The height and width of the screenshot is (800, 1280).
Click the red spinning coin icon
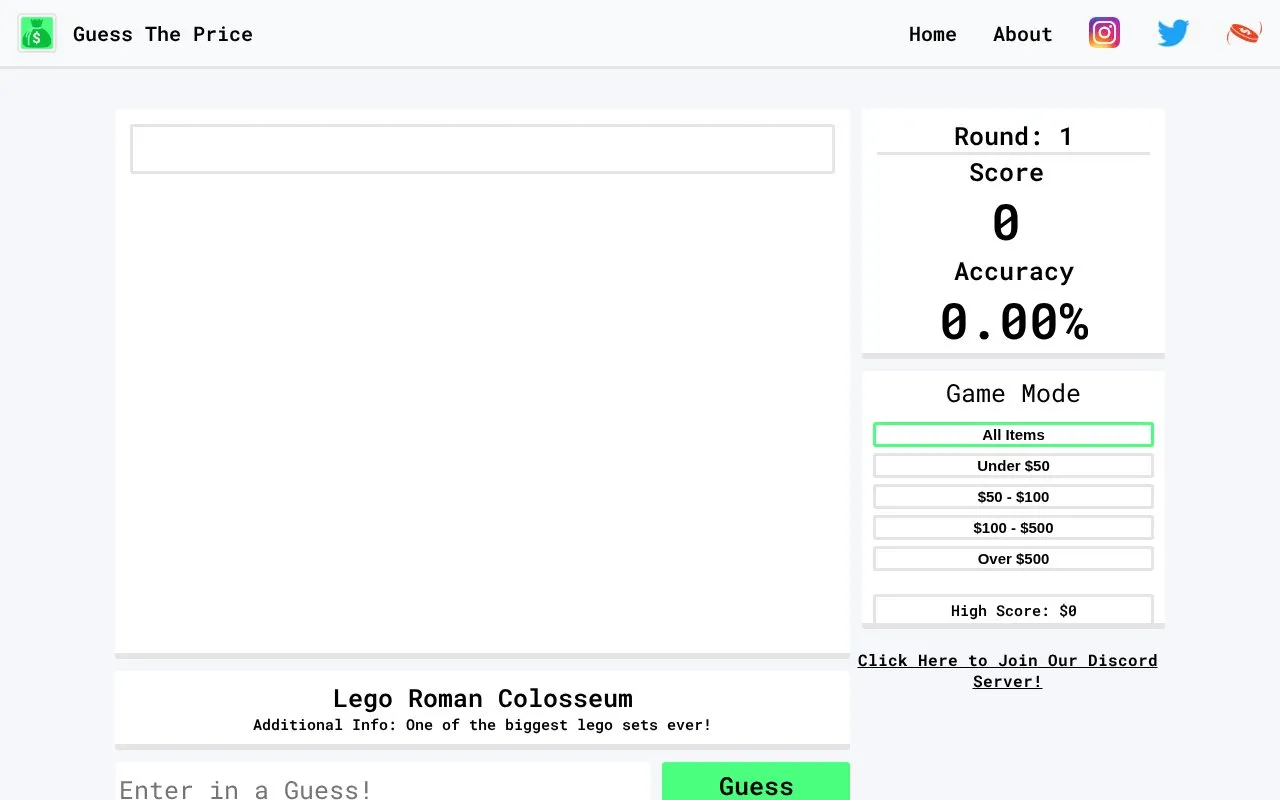point(1244,33)
